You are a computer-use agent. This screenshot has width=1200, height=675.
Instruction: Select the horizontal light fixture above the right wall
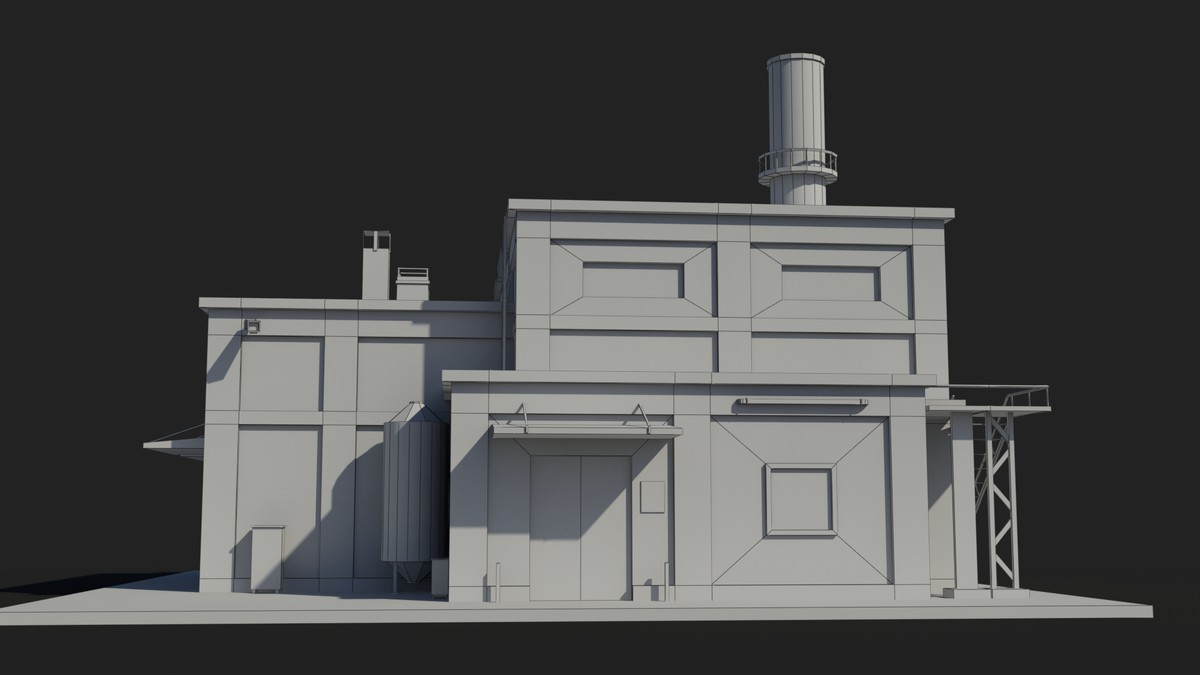(x=800, y=404)
